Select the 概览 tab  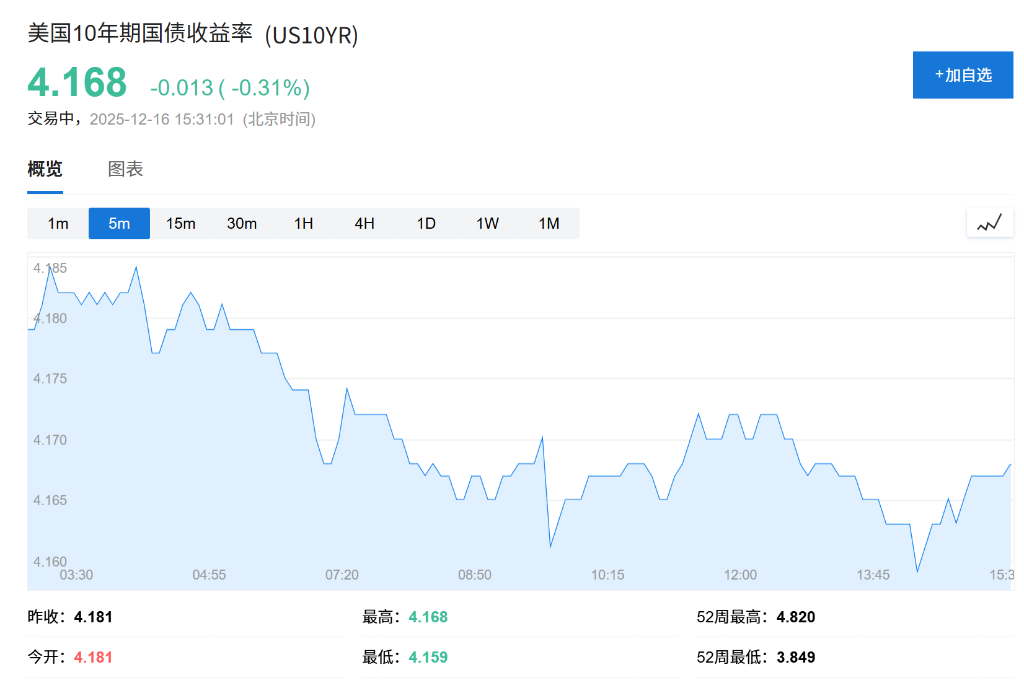coord(44,169)
